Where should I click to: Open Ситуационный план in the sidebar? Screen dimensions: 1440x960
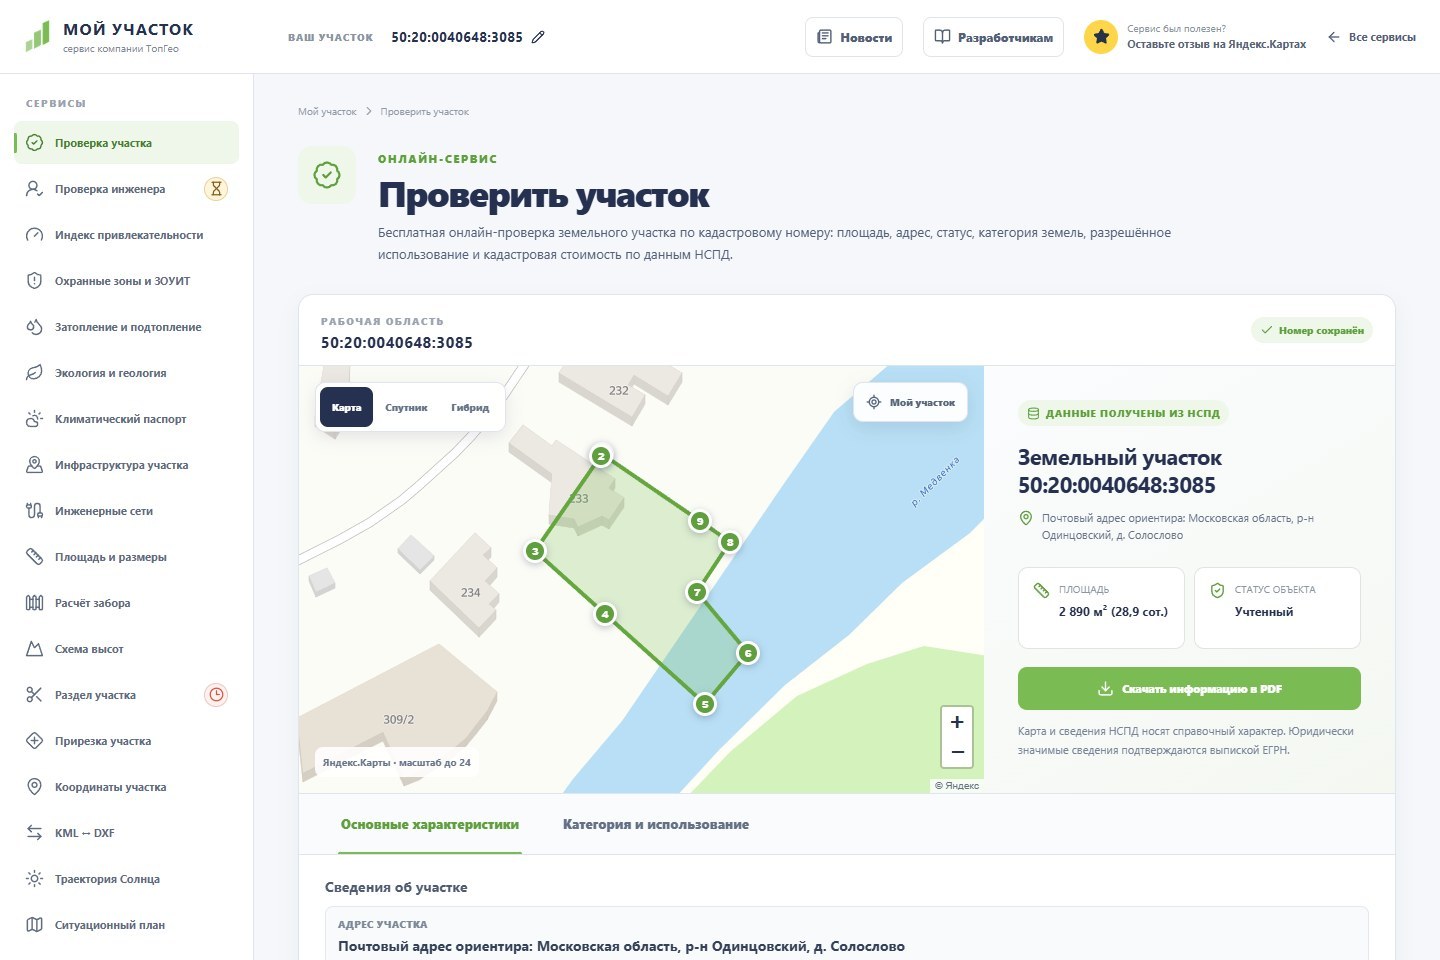point(126,925)
